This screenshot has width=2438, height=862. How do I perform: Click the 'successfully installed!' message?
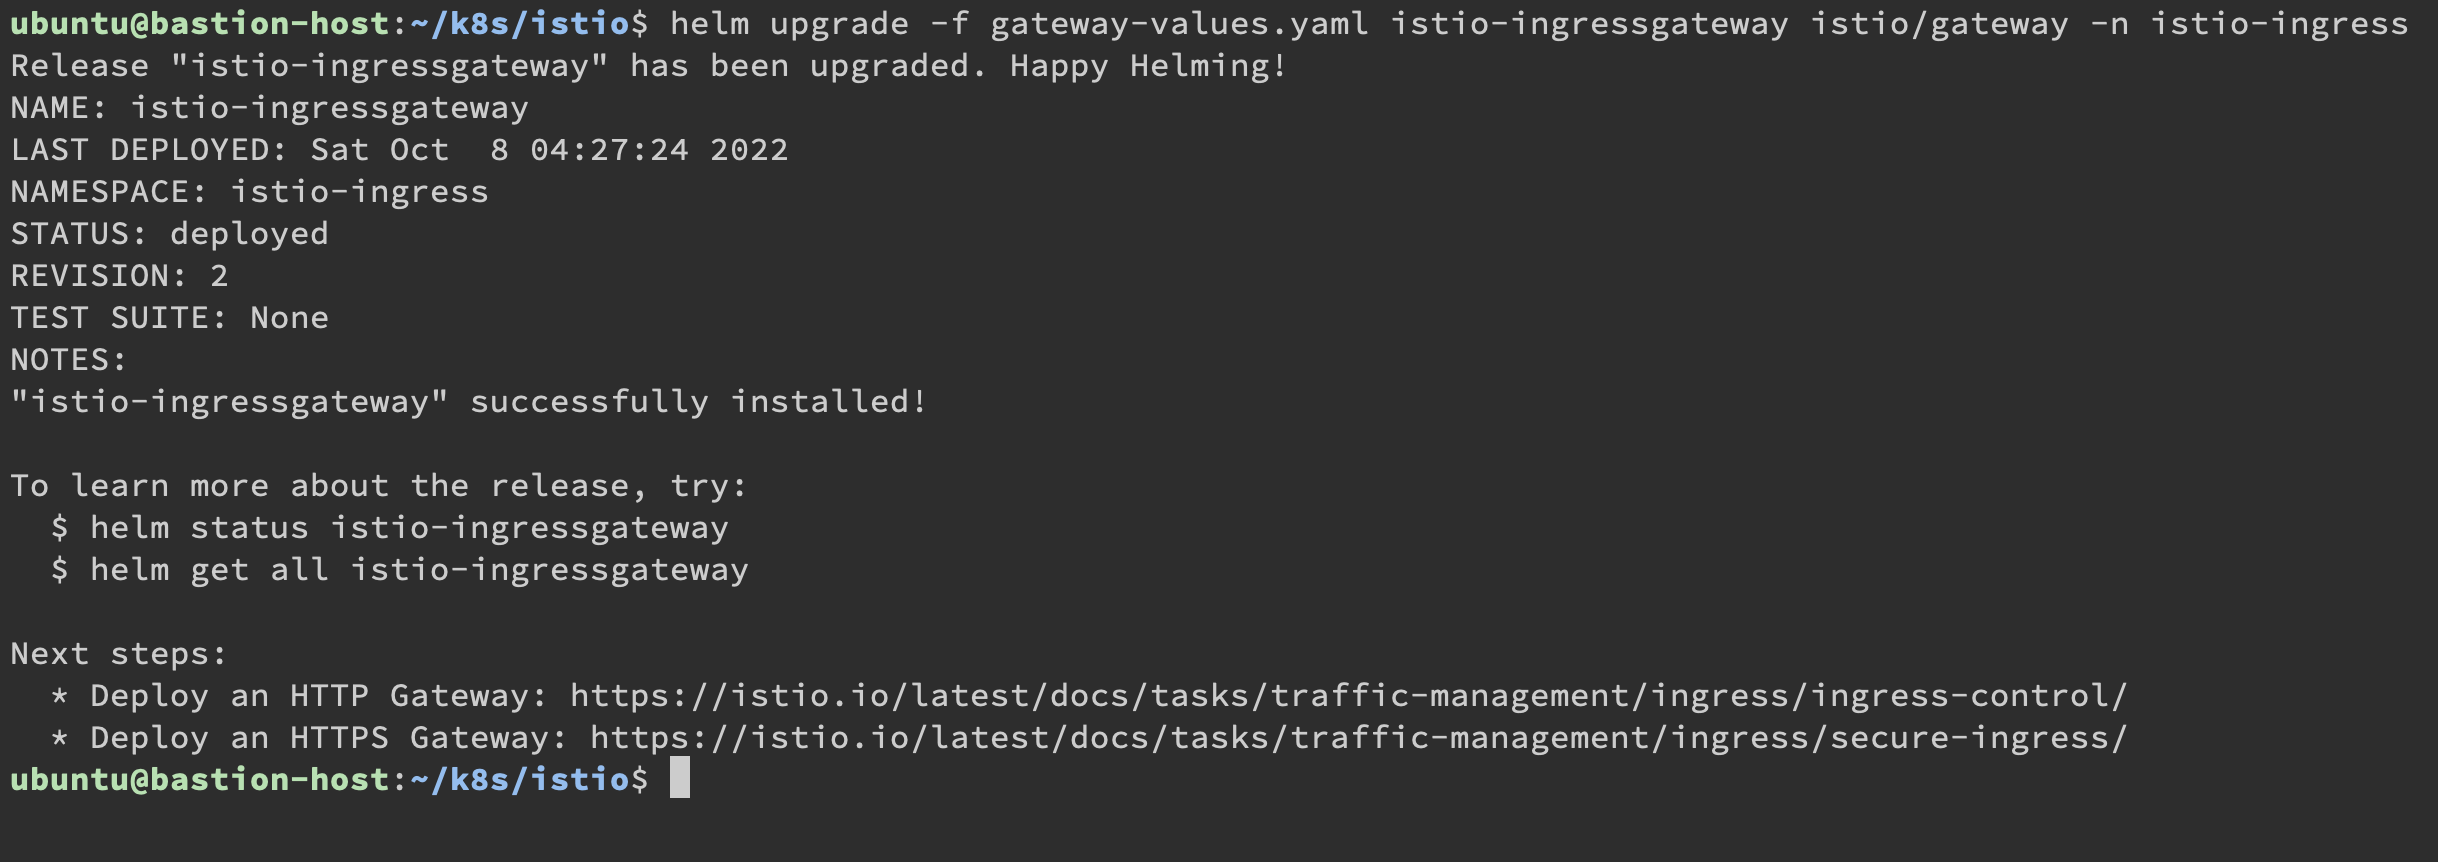pyautogui.click(x=698, y=402)
